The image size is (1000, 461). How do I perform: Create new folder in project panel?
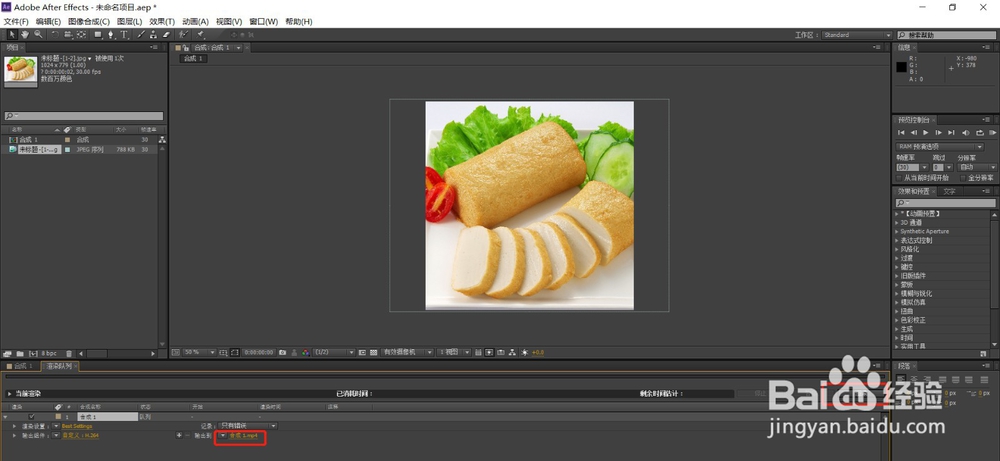pyautogui.click(x=20, y=354)
